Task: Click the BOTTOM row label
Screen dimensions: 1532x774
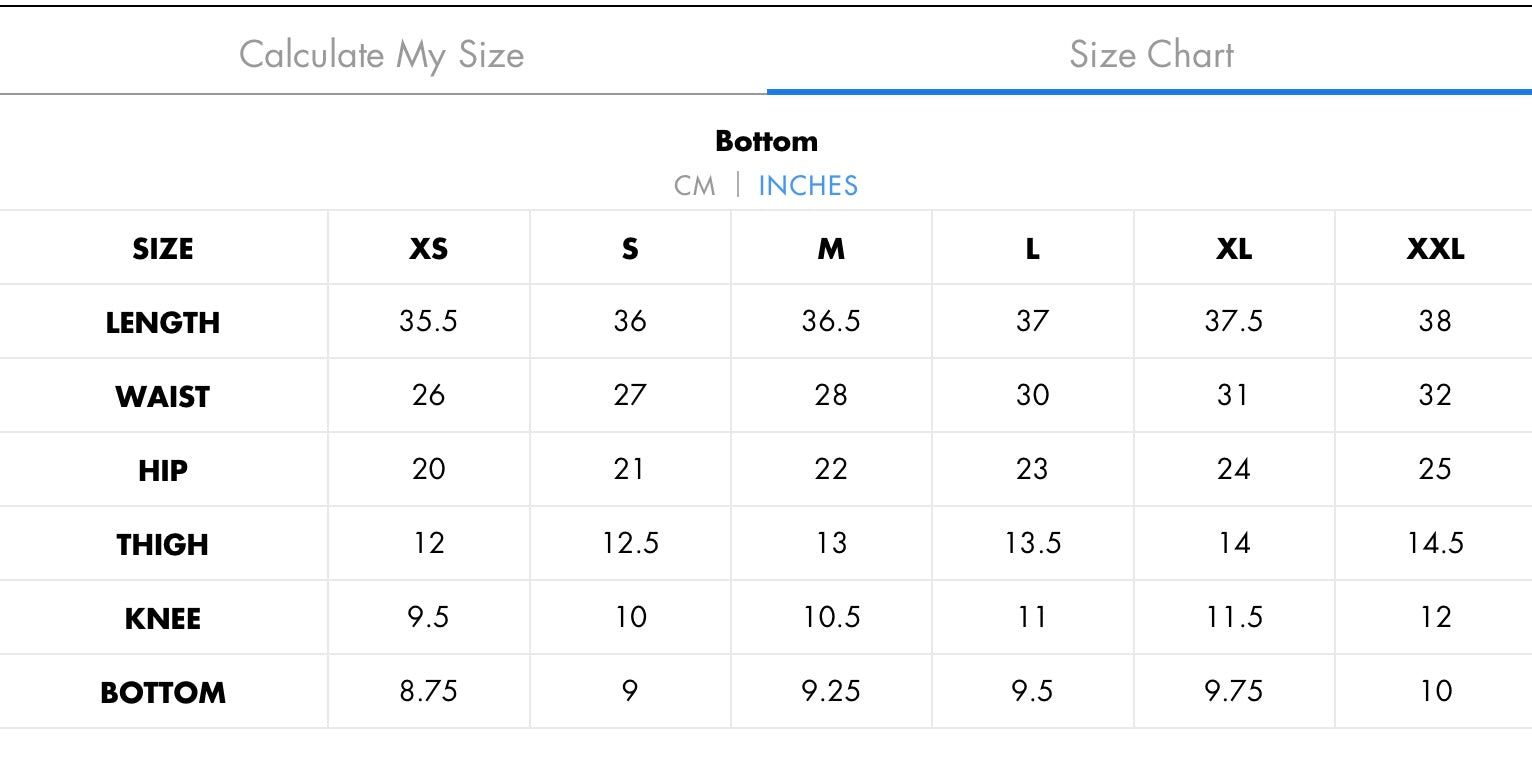Action: point(163,692)
